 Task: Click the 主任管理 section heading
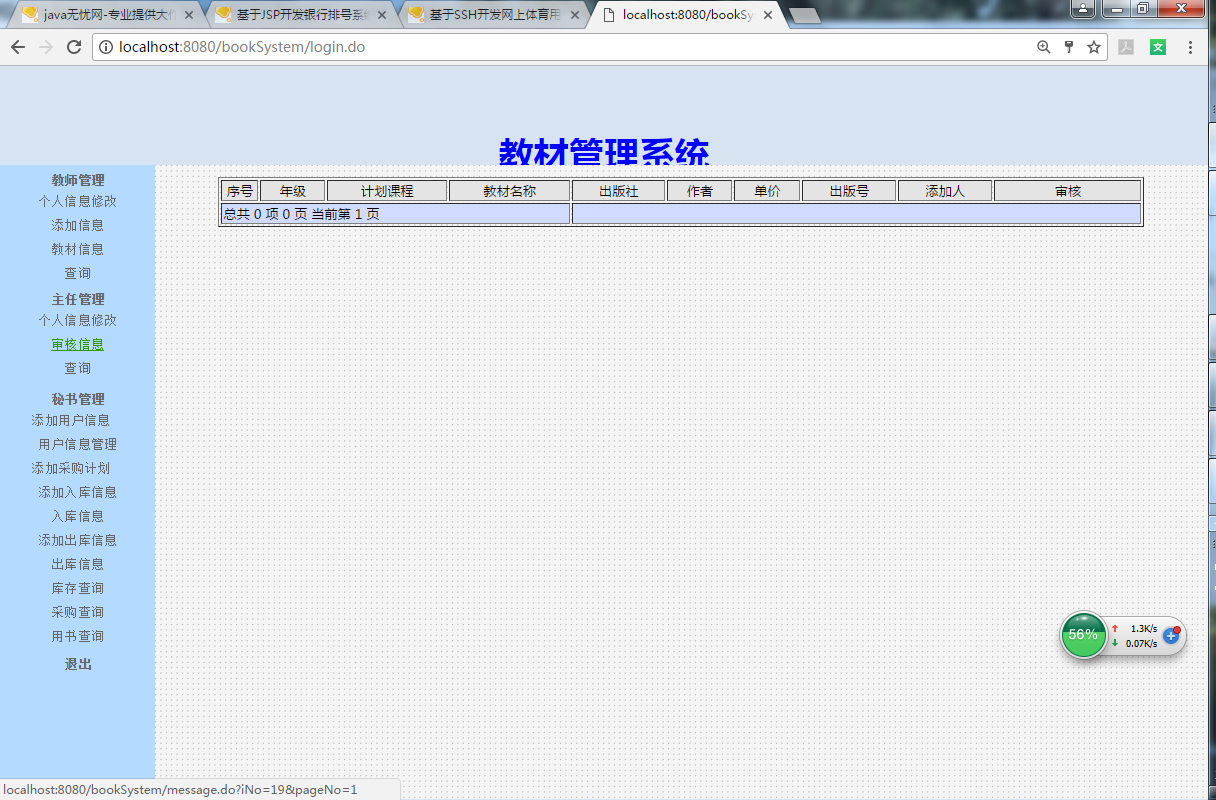pyautogui.click(x=78, y=299)
